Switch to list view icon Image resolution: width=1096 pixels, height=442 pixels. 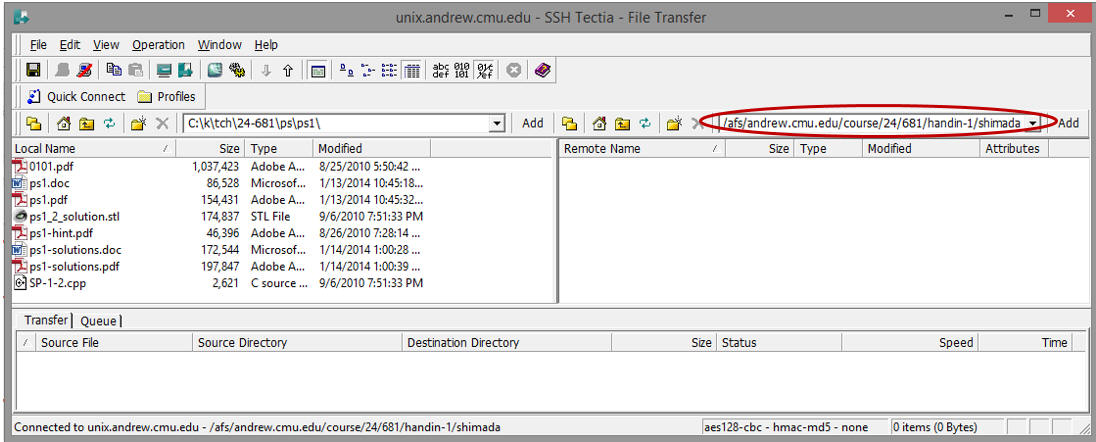tap(389, 71)
